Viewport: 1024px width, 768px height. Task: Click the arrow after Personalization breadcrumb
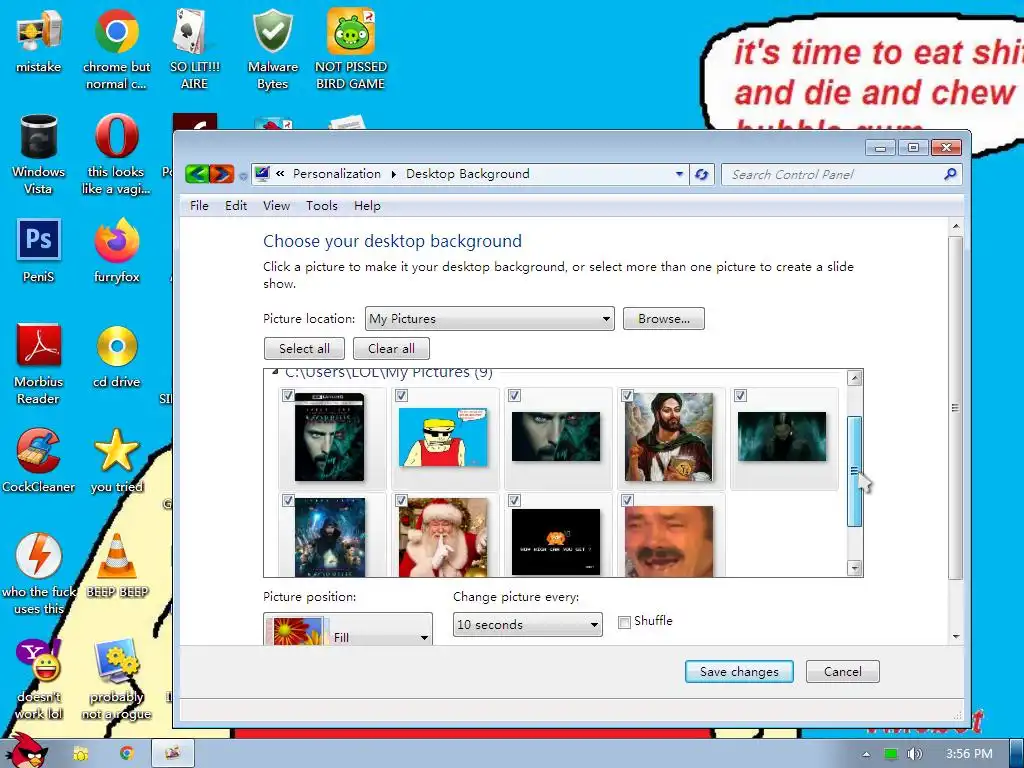coord(394,174)
